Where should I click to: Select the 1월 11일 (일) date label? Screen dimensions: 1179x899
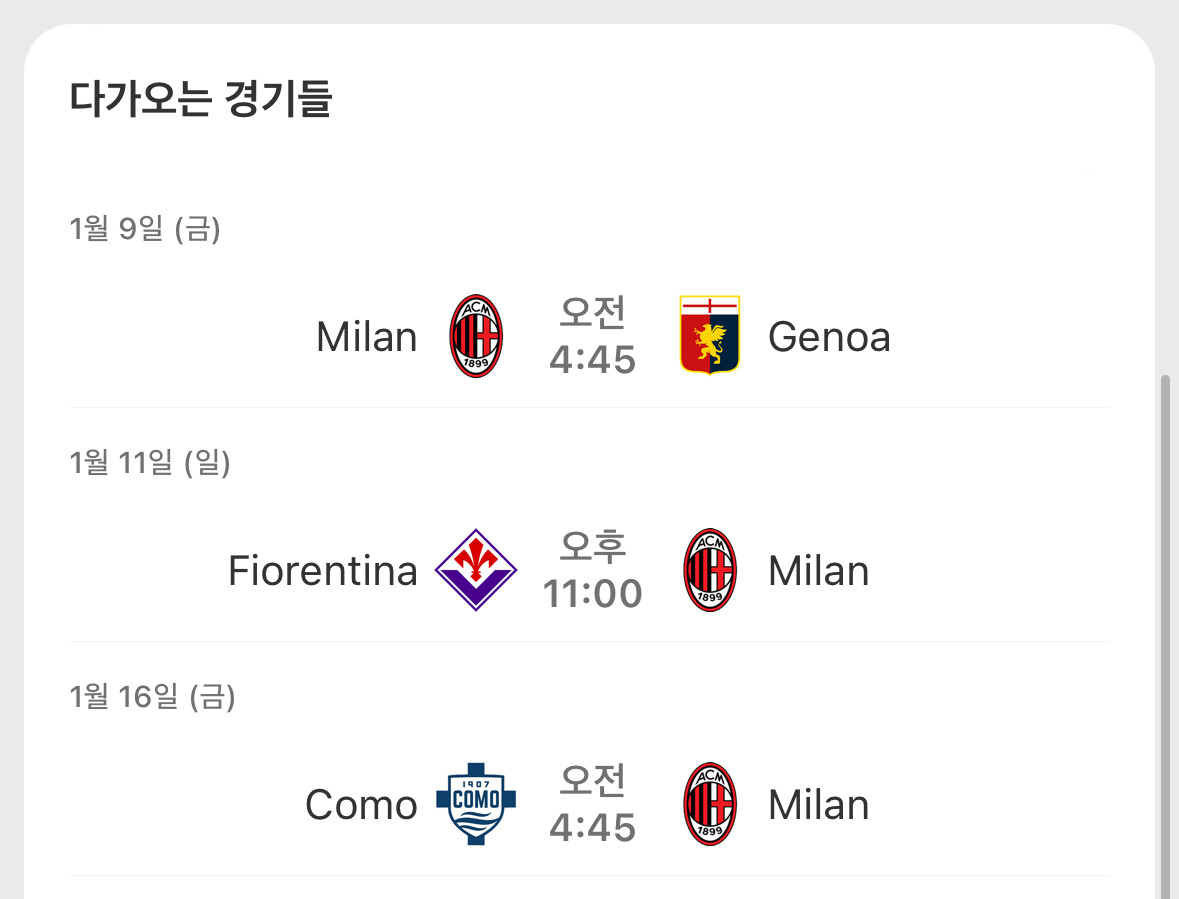tap(150, 463)
